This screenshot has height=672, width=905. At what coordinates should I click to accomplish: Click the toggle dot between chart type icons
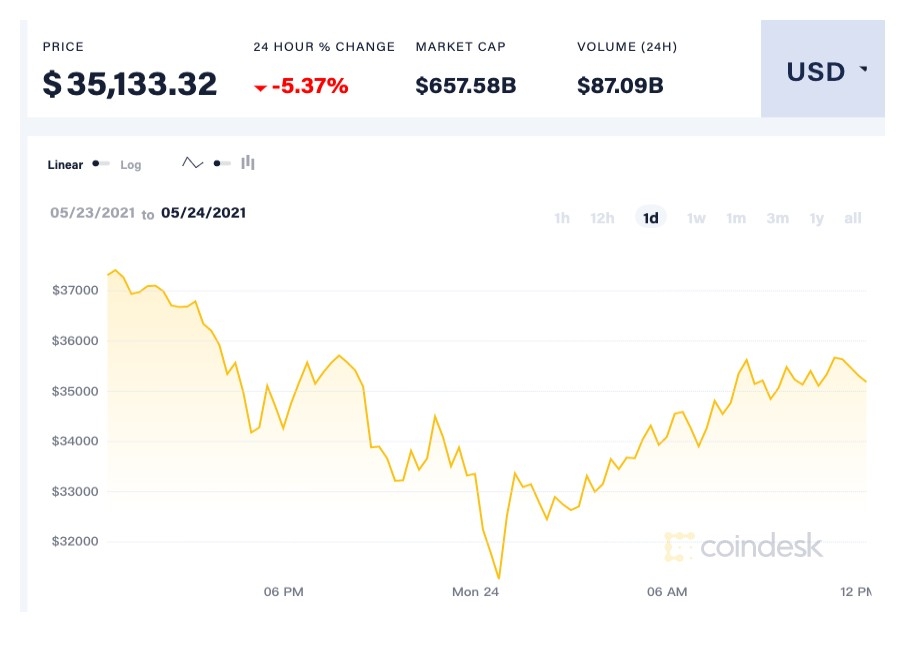tap(219, 163)
